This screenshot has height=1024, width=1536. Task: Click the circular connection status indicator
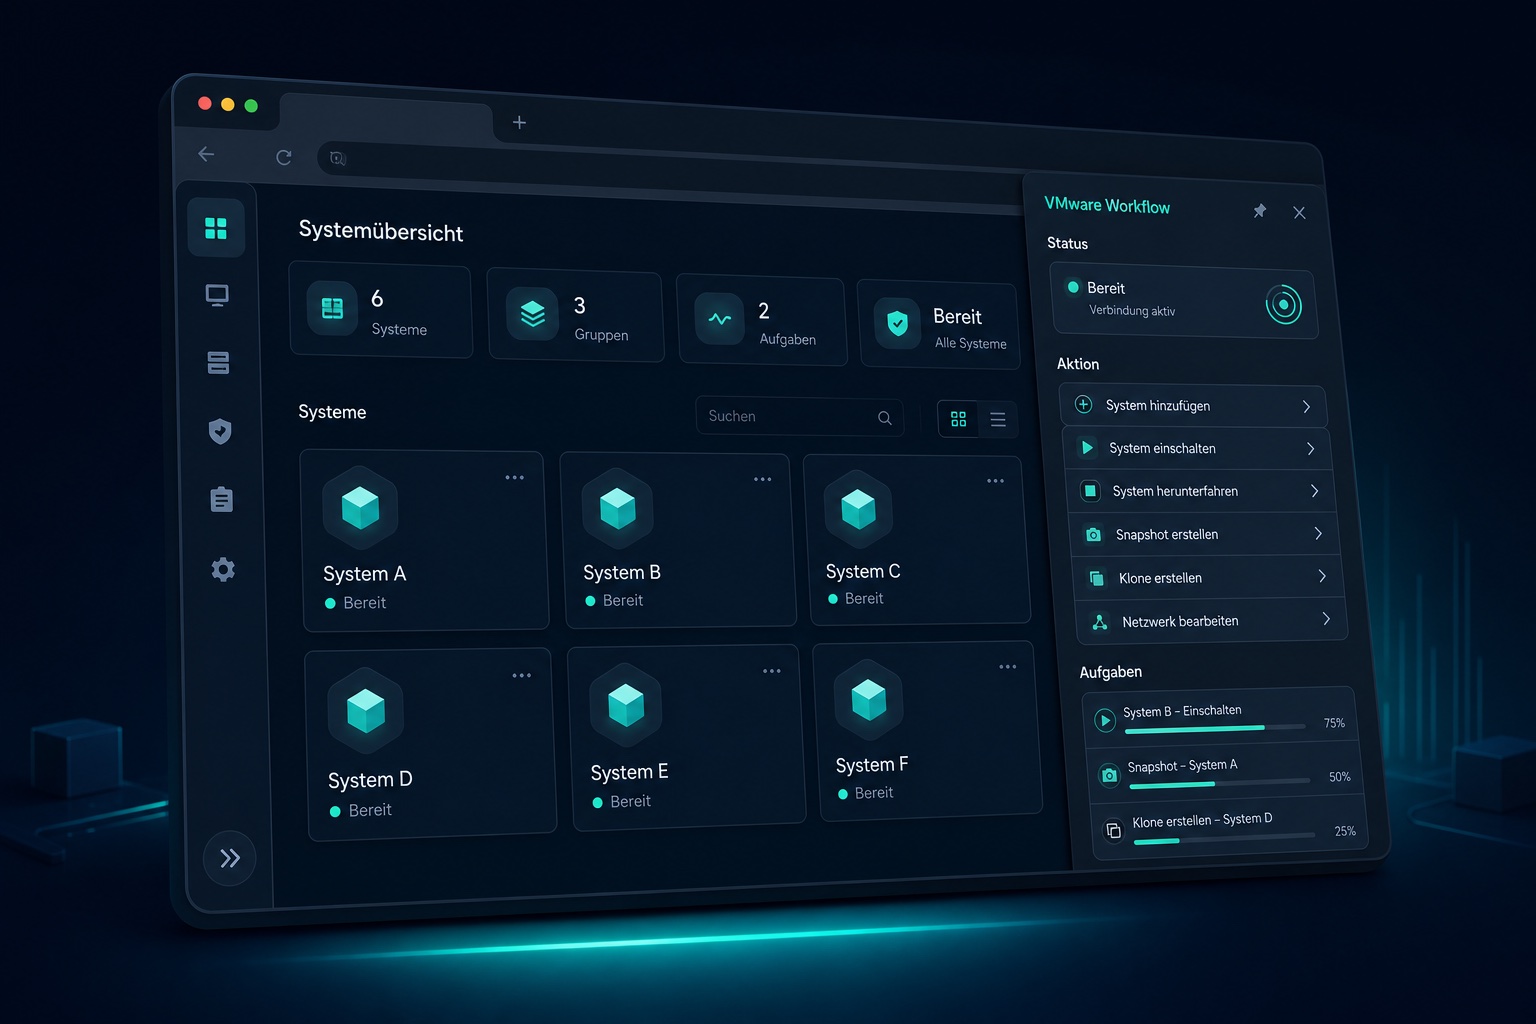click(x=1283, y=304)
